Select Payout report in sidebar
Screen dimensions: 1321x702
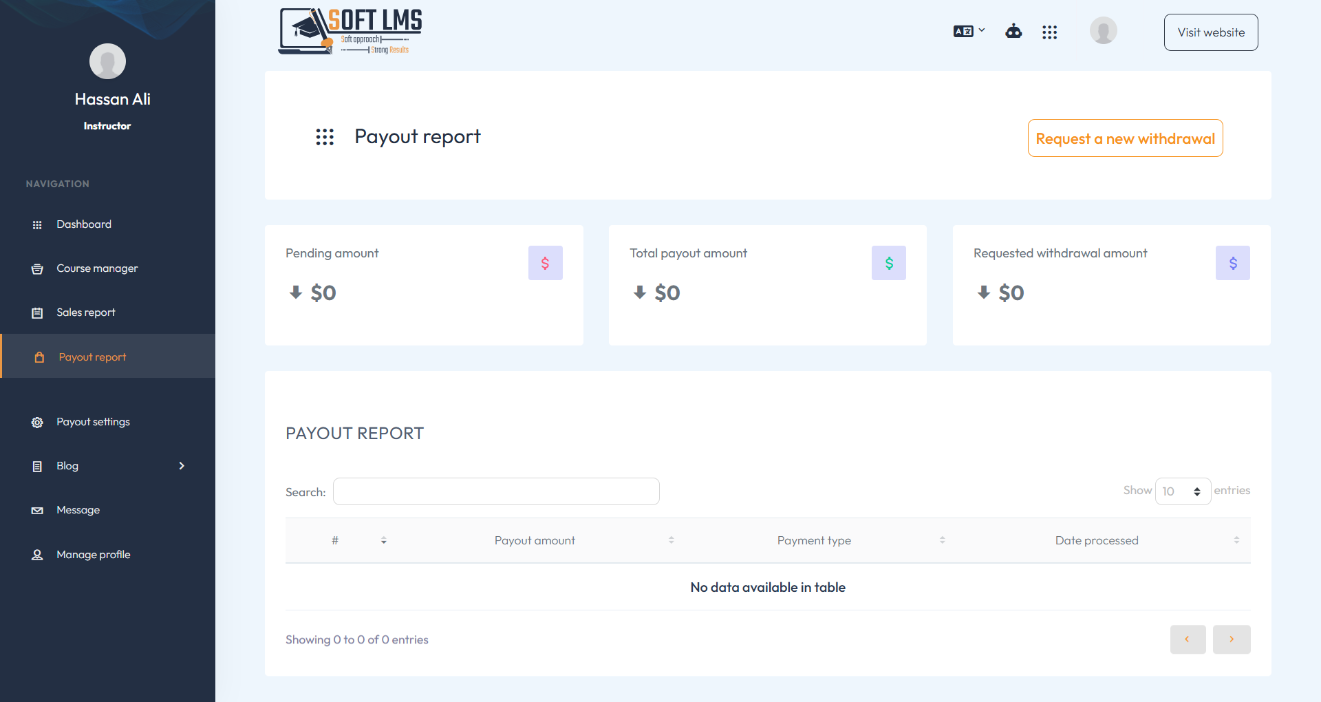tap(107, 356)
